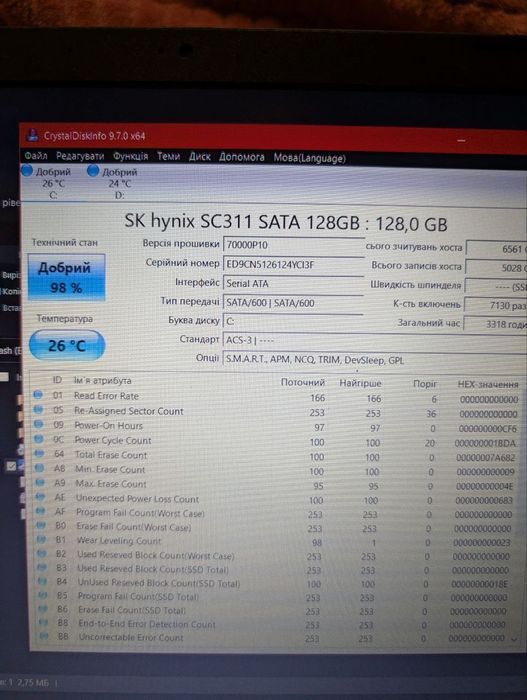Viewport: 527px width, 700px height.
Task: Select the Wear Leveling Count attribute name
Action: click(x=119, y=541)
